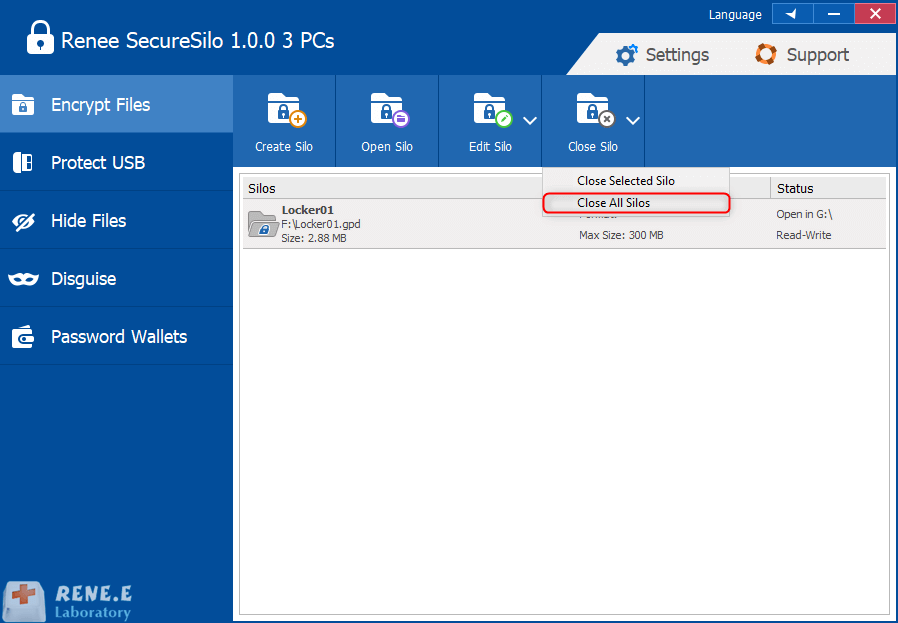Switch to the Protect USB section
Screen dimensions: 898x623
[x=98, y=163]
